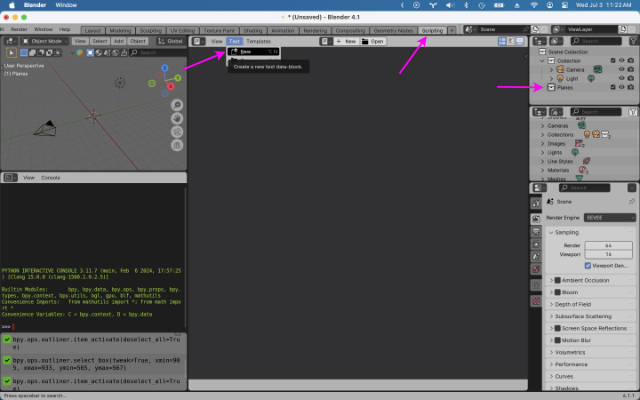Switch to the Shading workspace tab
The width and height of the screenshot is (640, 400).
coord(253,31)
